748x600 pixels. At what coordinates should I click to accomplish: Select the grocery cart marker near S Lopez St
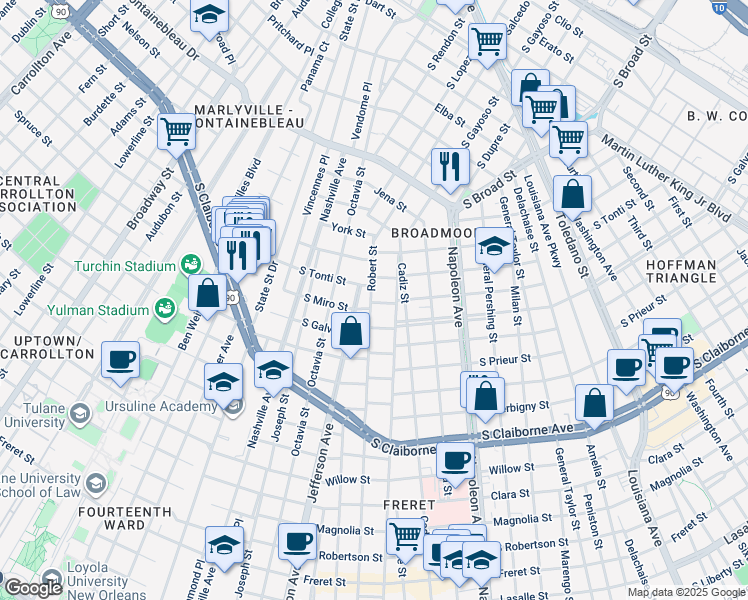(x=487, y=42)
